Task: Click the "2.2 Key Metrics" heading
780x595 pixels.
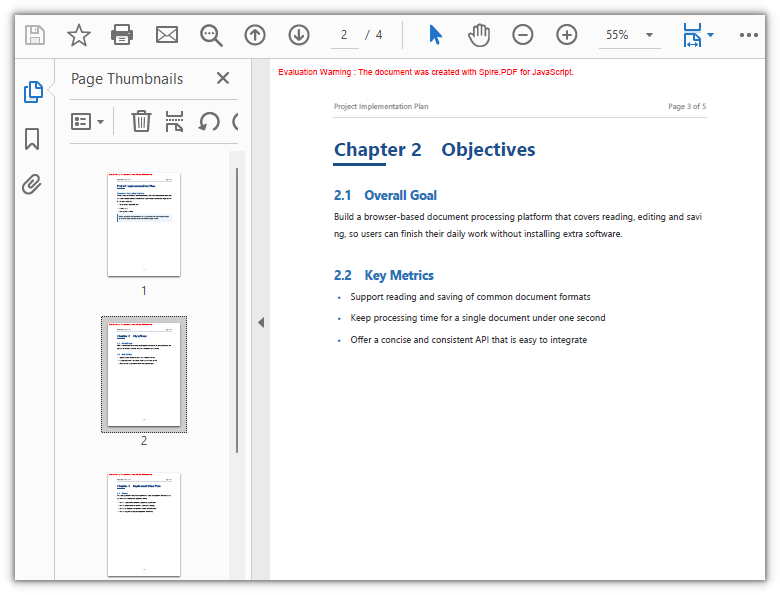Action: click(384, 275)
